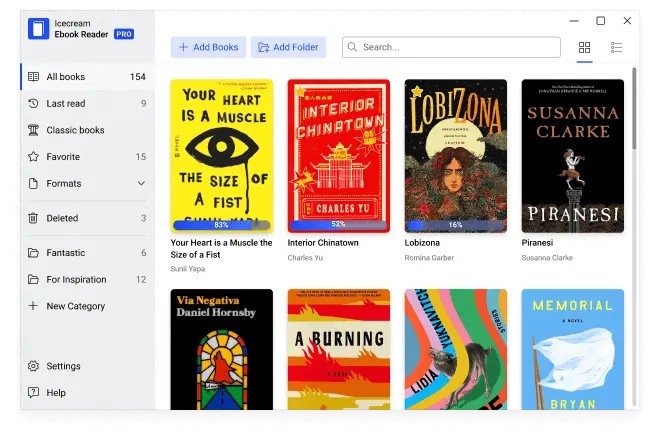Image resolution: width=660 pixels, height=440 pixels.
Task: Select the For Inspiration category
Action: click(x=88, y=279)
